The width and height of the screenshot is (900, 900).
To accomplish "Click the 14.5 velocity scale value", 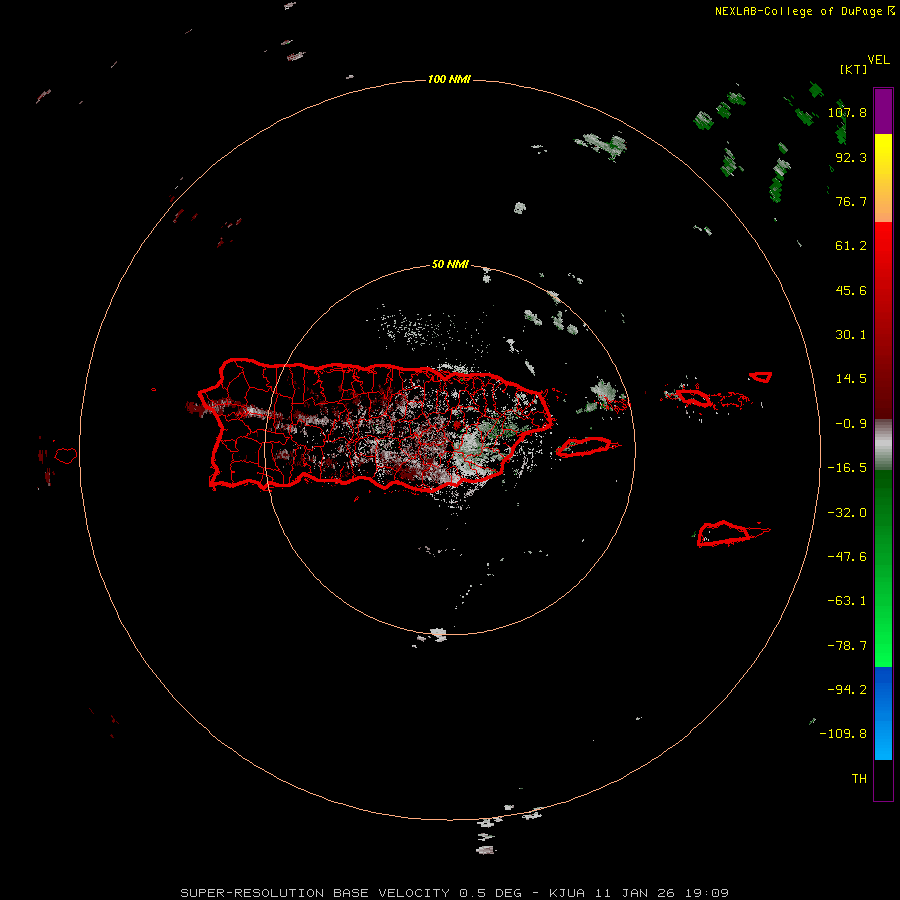I will tap(851, 379).
